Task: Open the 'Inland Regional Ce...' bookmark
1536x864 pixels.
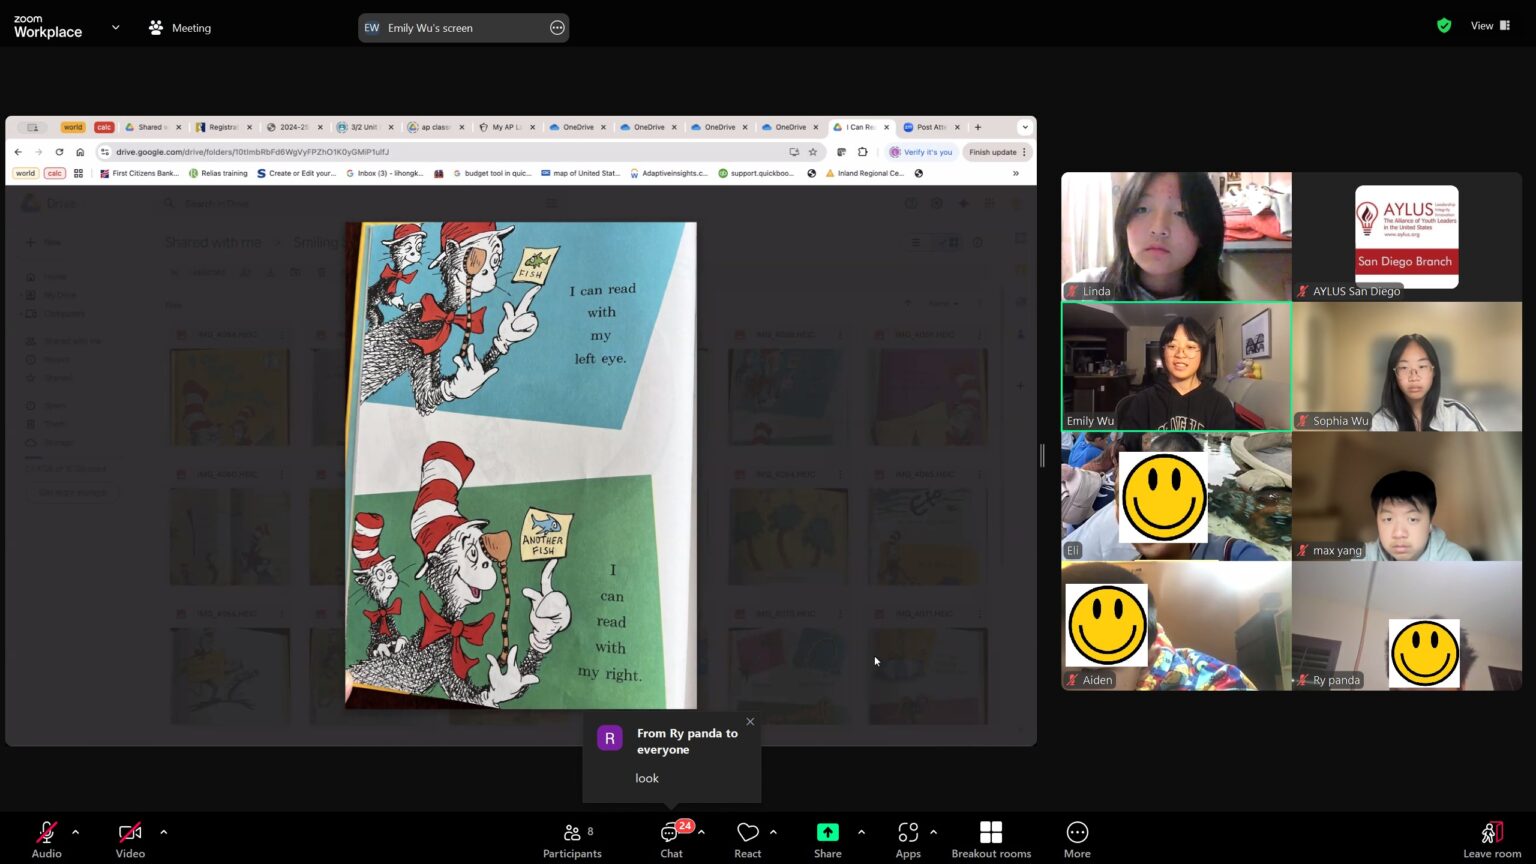Action: click(x=864, y=173)
